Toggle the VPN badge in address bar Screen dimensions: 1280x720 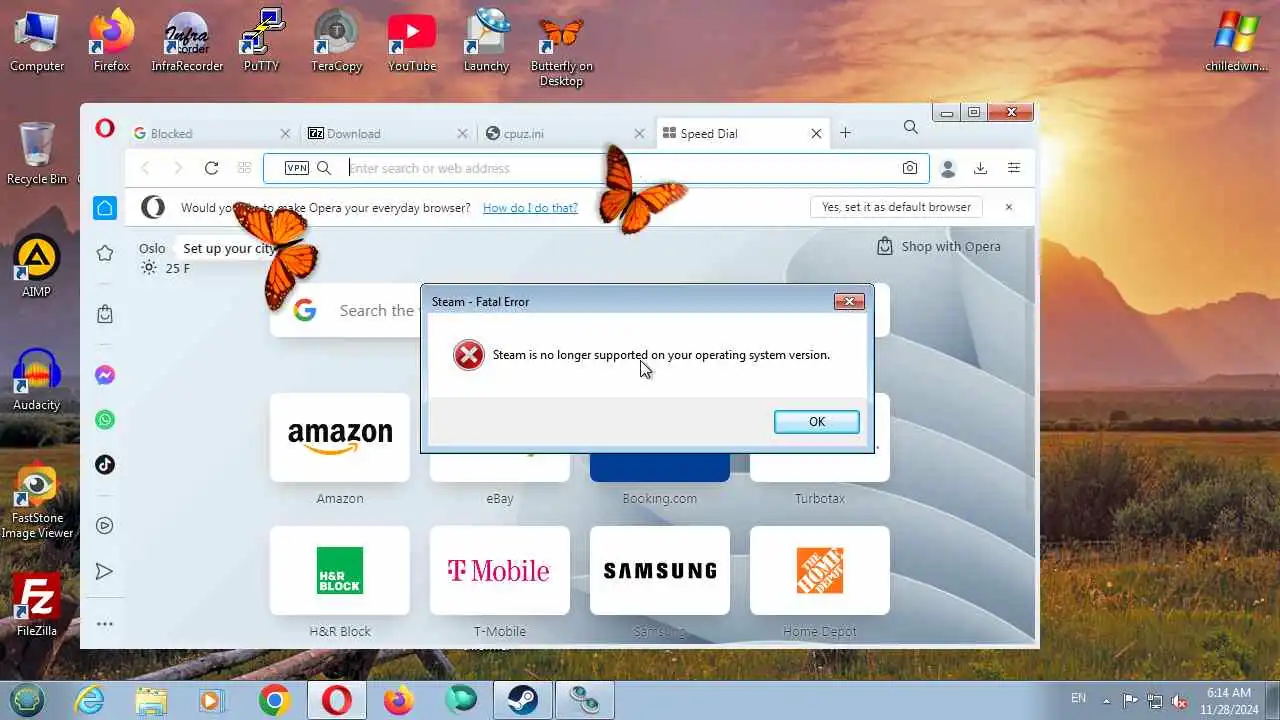(297, 168)
